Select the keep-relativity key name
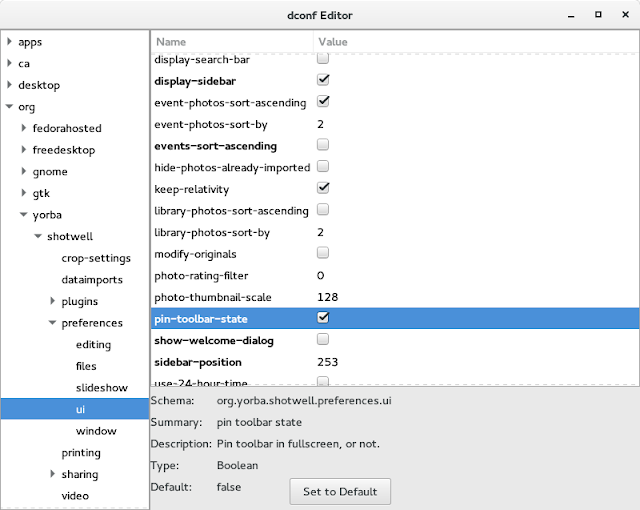 point(191,189)
